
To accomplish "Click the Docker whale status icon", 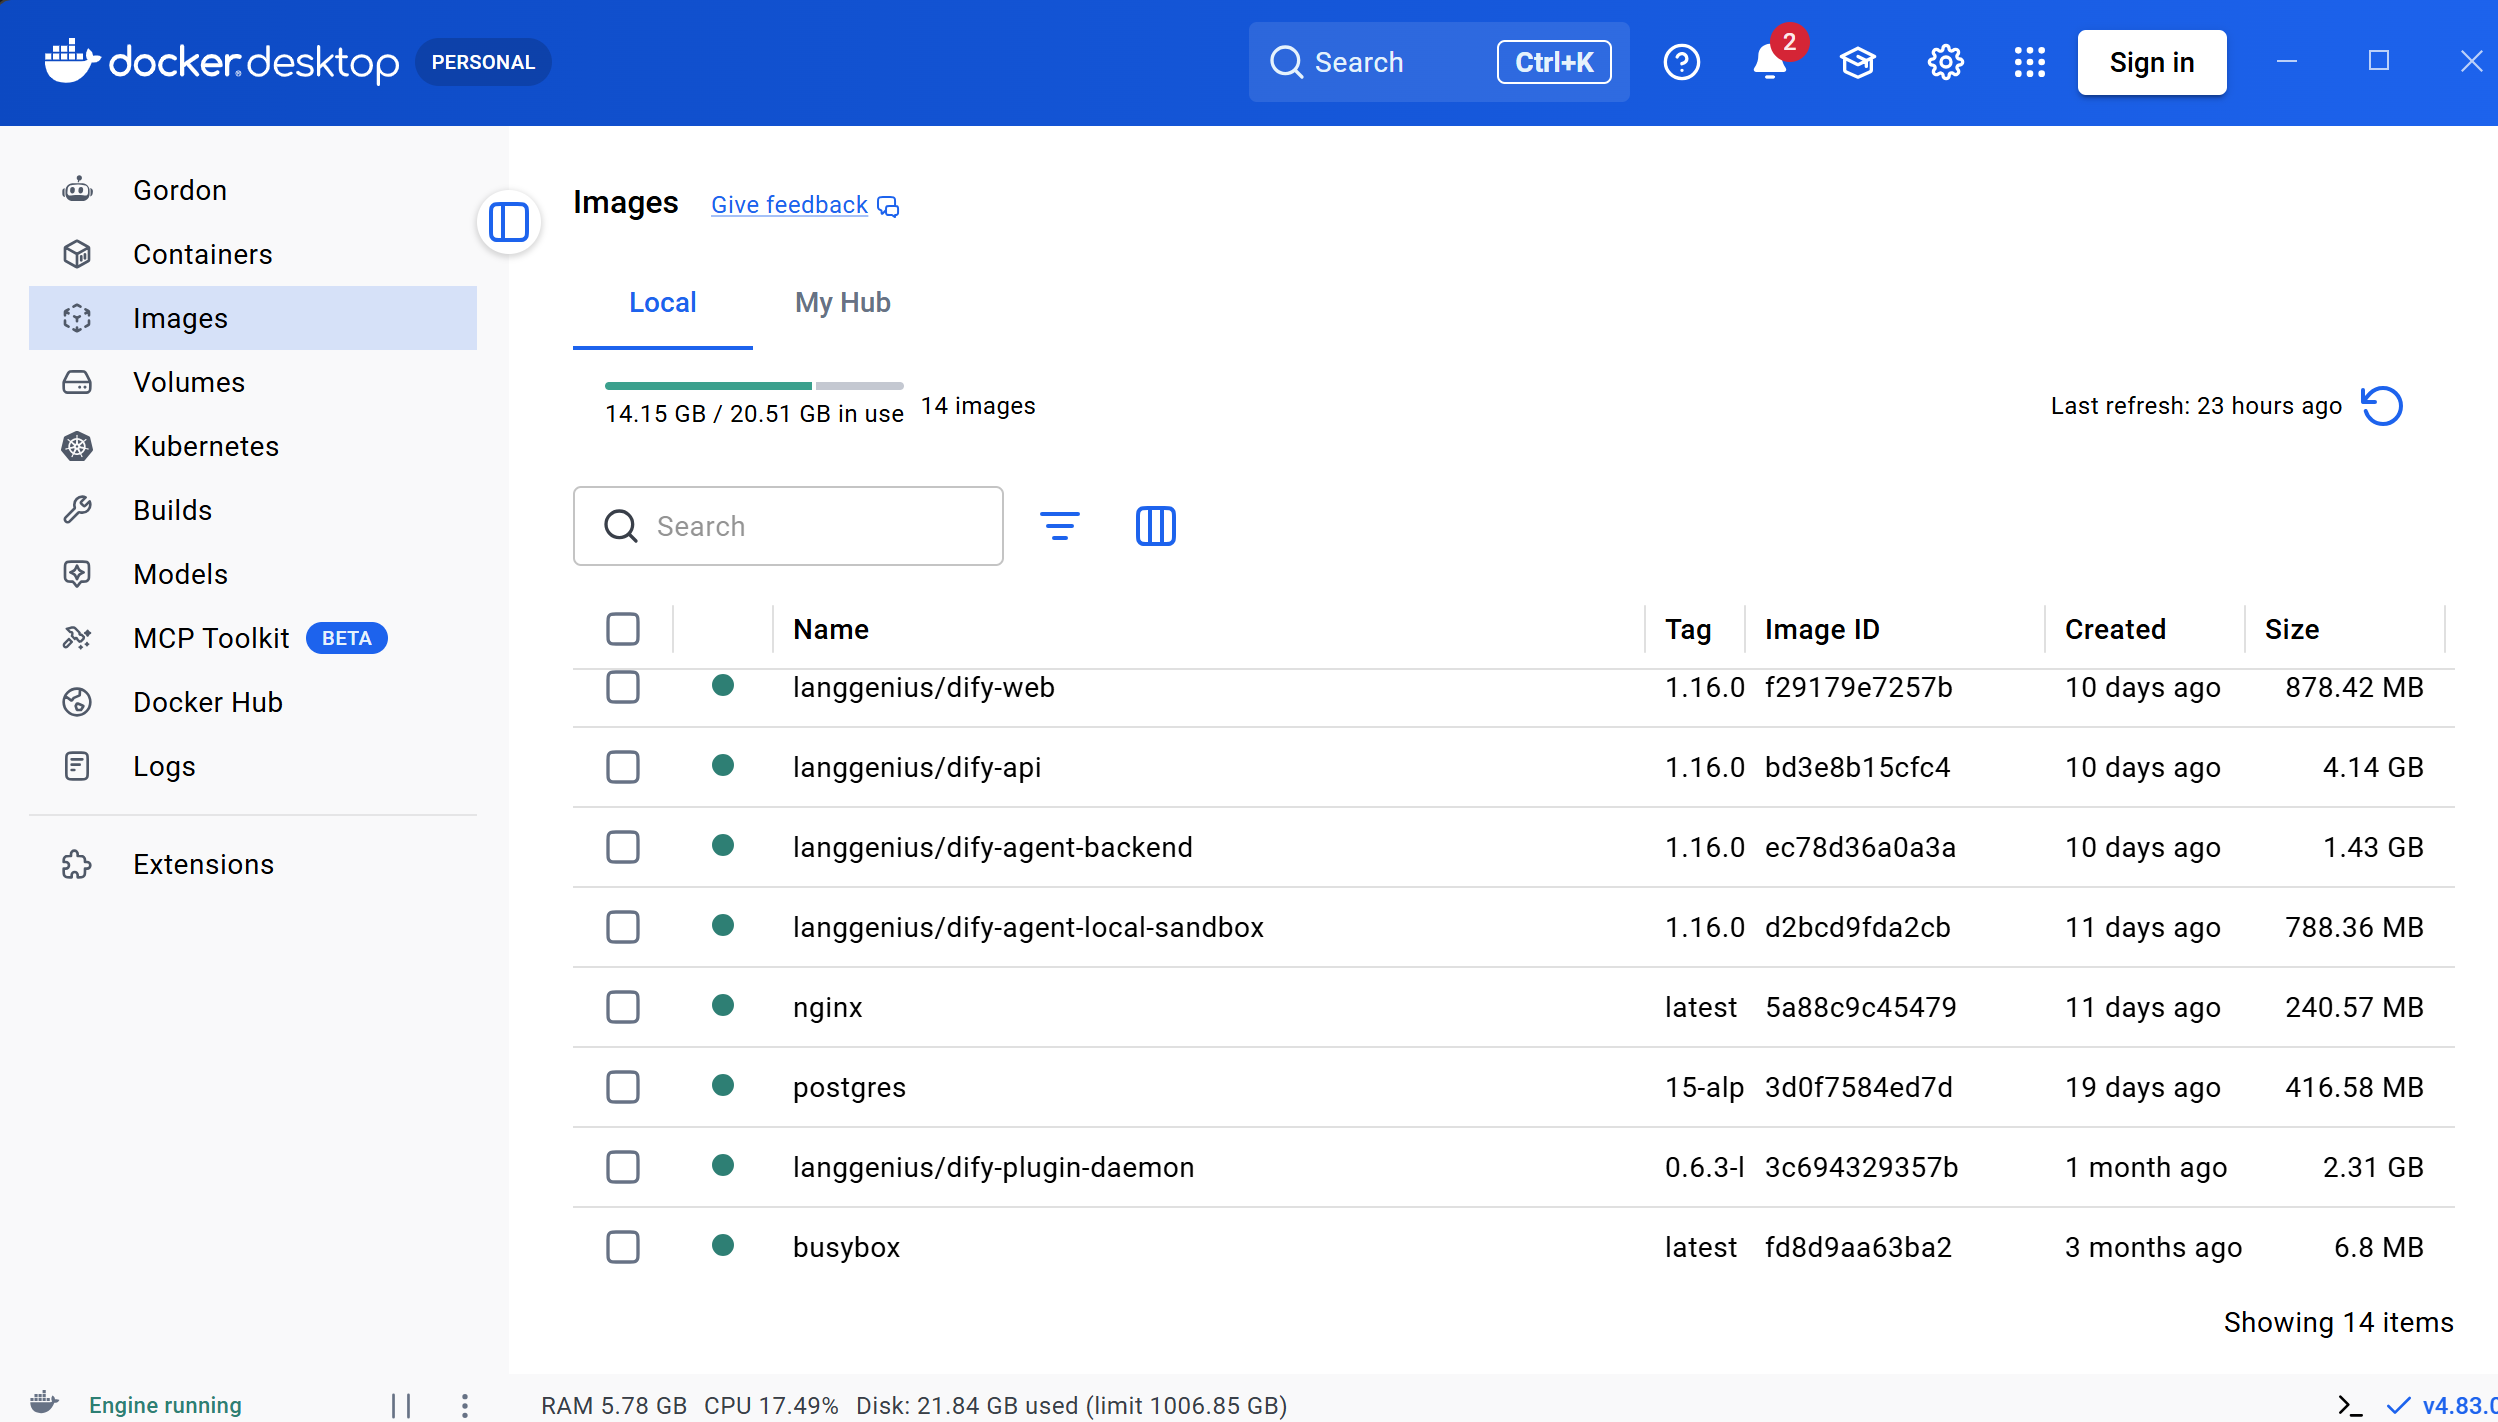I will tap(44, 1402).
